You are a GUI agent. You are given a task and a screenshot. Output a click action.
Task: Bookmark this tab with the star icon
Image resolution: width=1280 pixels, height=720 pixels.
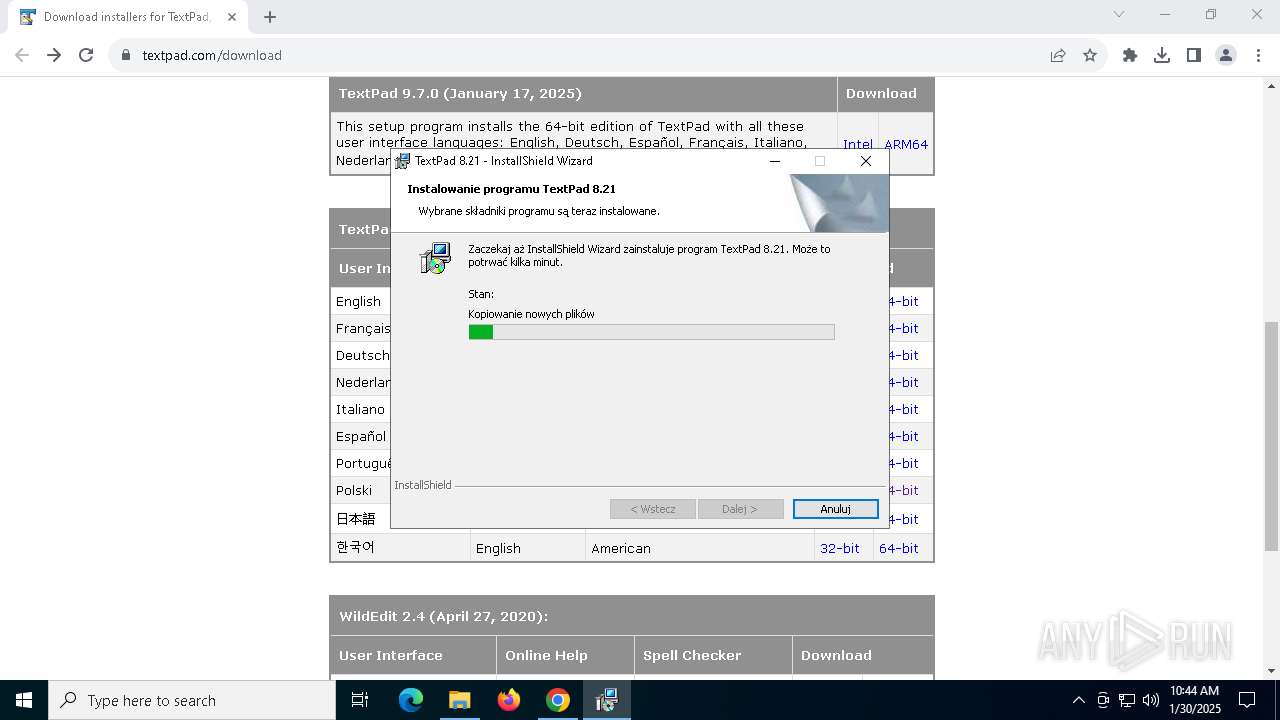[x=1090, y=55]
